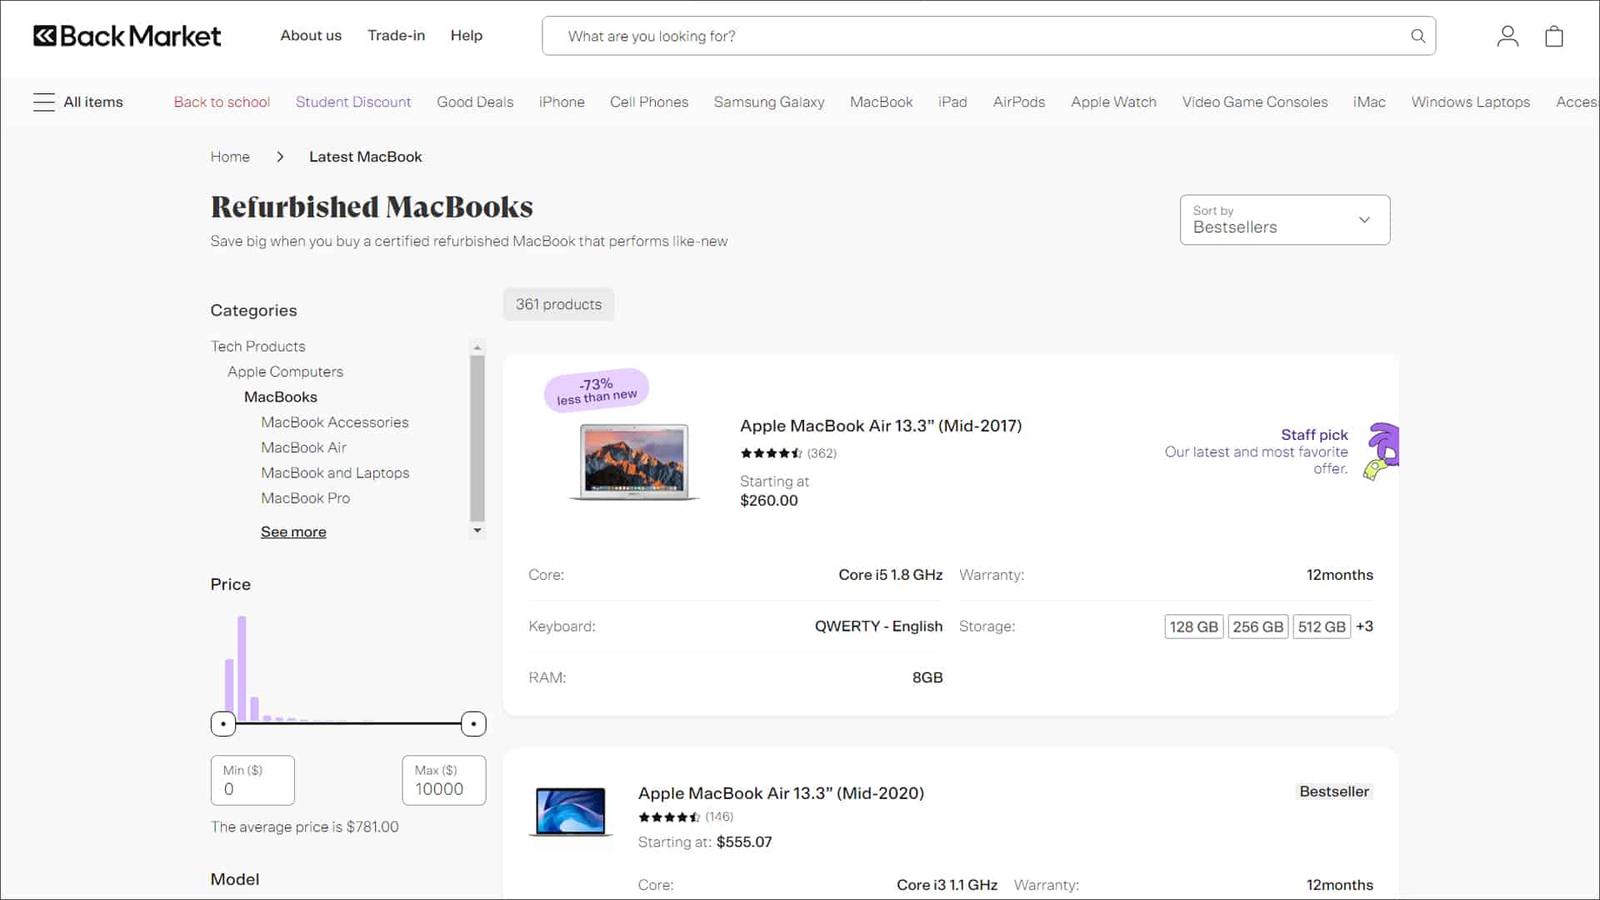Screen dimensions: 1600x900
Task: Open the Trade-in page
Action: pos(396,36)
